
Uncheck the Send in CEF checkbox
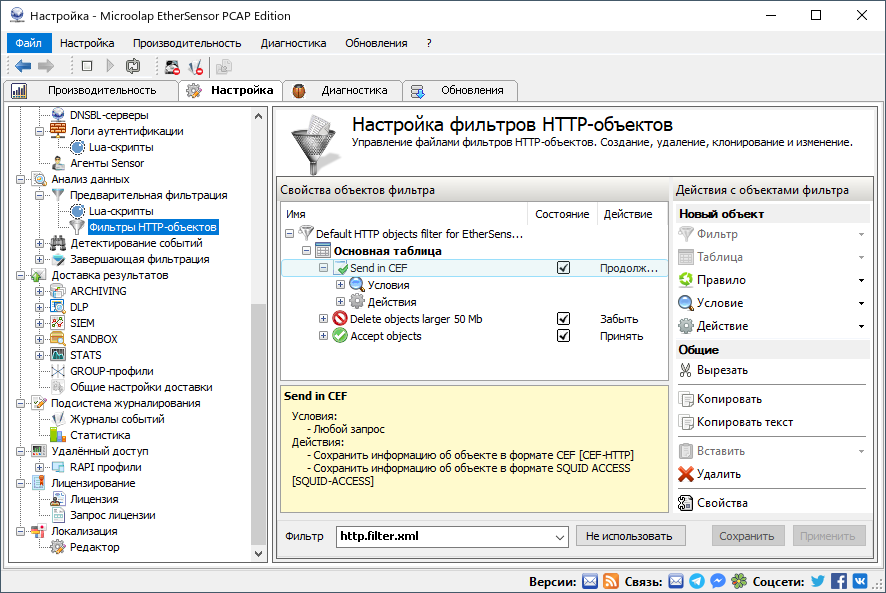click(564, 268)
